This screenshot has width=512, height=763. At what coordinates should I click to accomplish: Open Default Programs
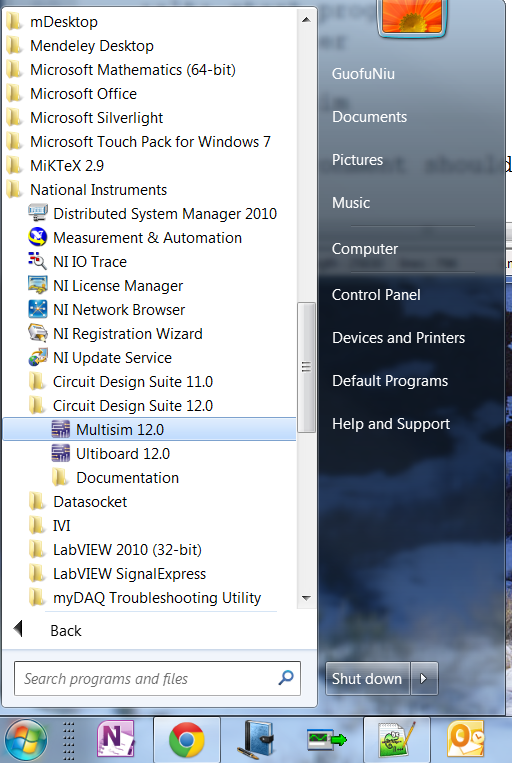click(x=390, y=381)
